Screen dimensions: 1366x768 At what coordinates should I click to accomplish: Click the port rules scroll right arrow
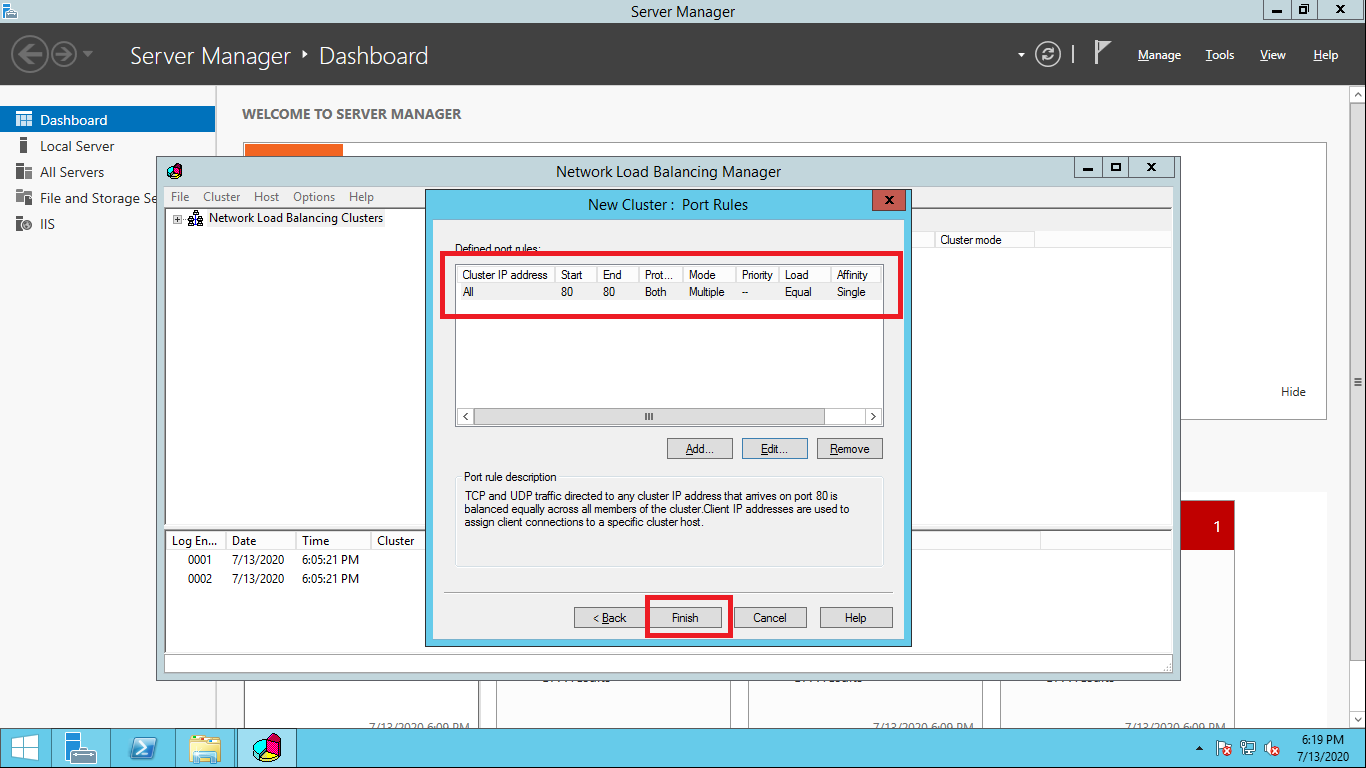click(x=873, y=416)
